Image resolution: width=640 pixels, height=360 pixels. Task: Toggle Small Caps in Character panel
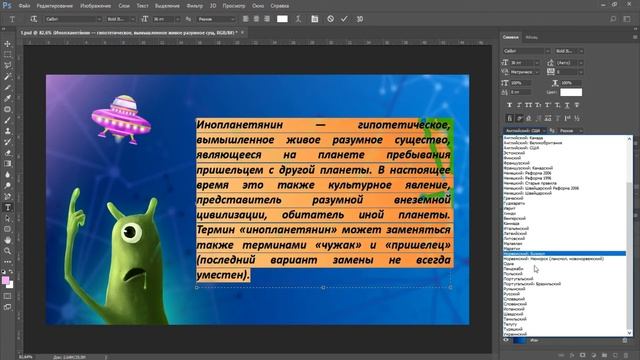(538, 105)
